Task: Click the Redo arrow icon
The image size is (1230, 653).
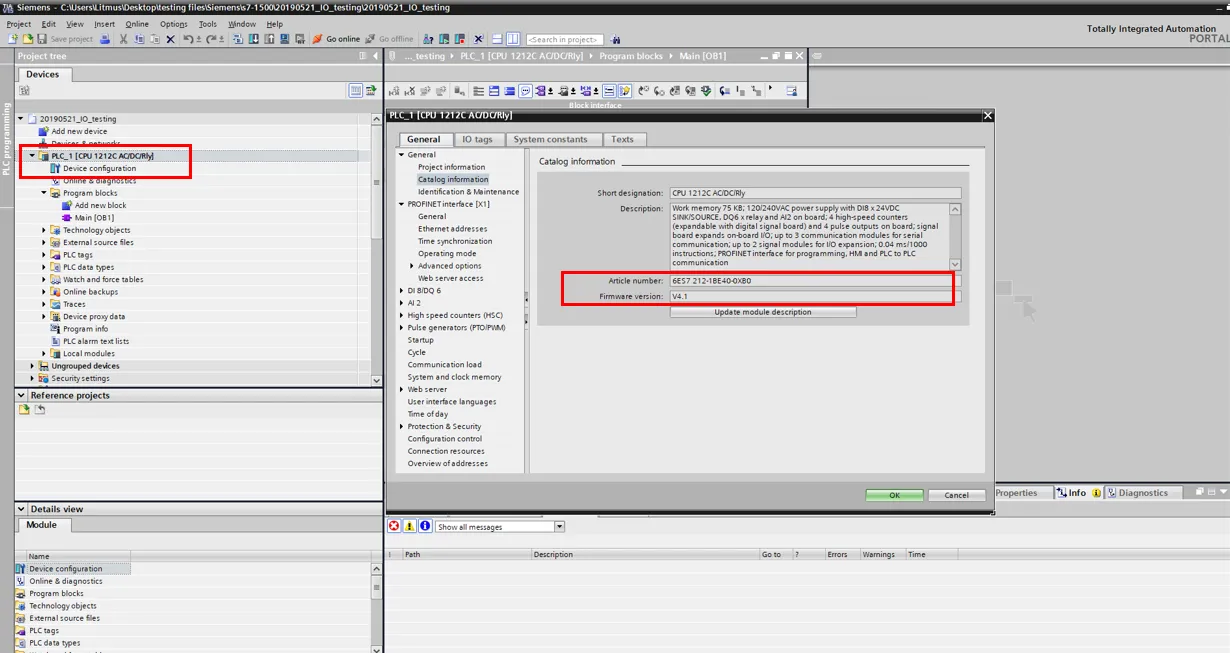Action: click(212, 39)
